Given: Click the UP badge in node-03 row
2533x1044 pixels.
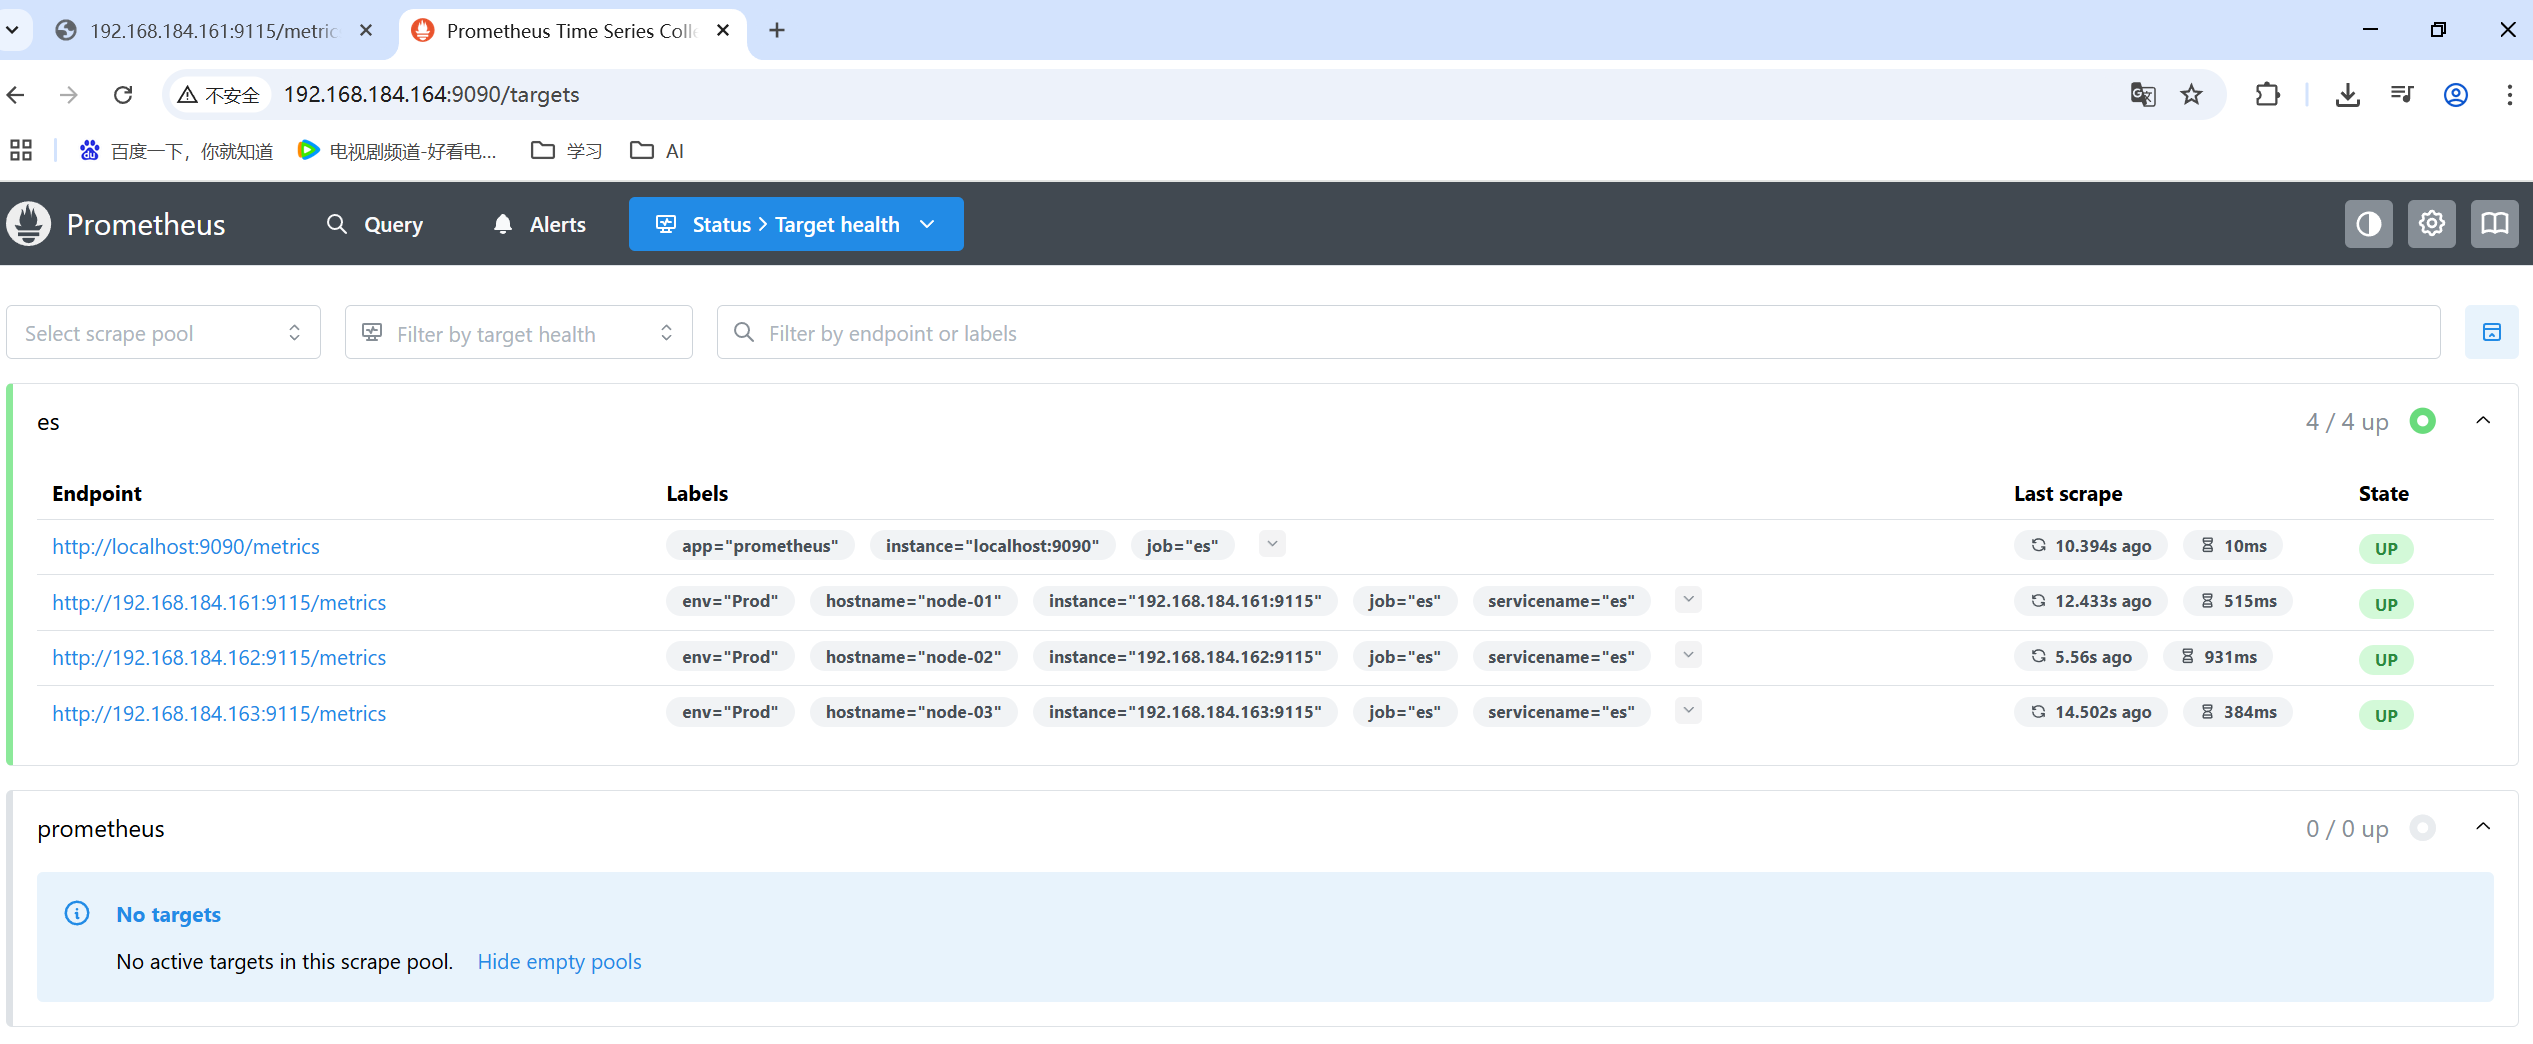Looking at the screenshot, I should click(2385, 715).
